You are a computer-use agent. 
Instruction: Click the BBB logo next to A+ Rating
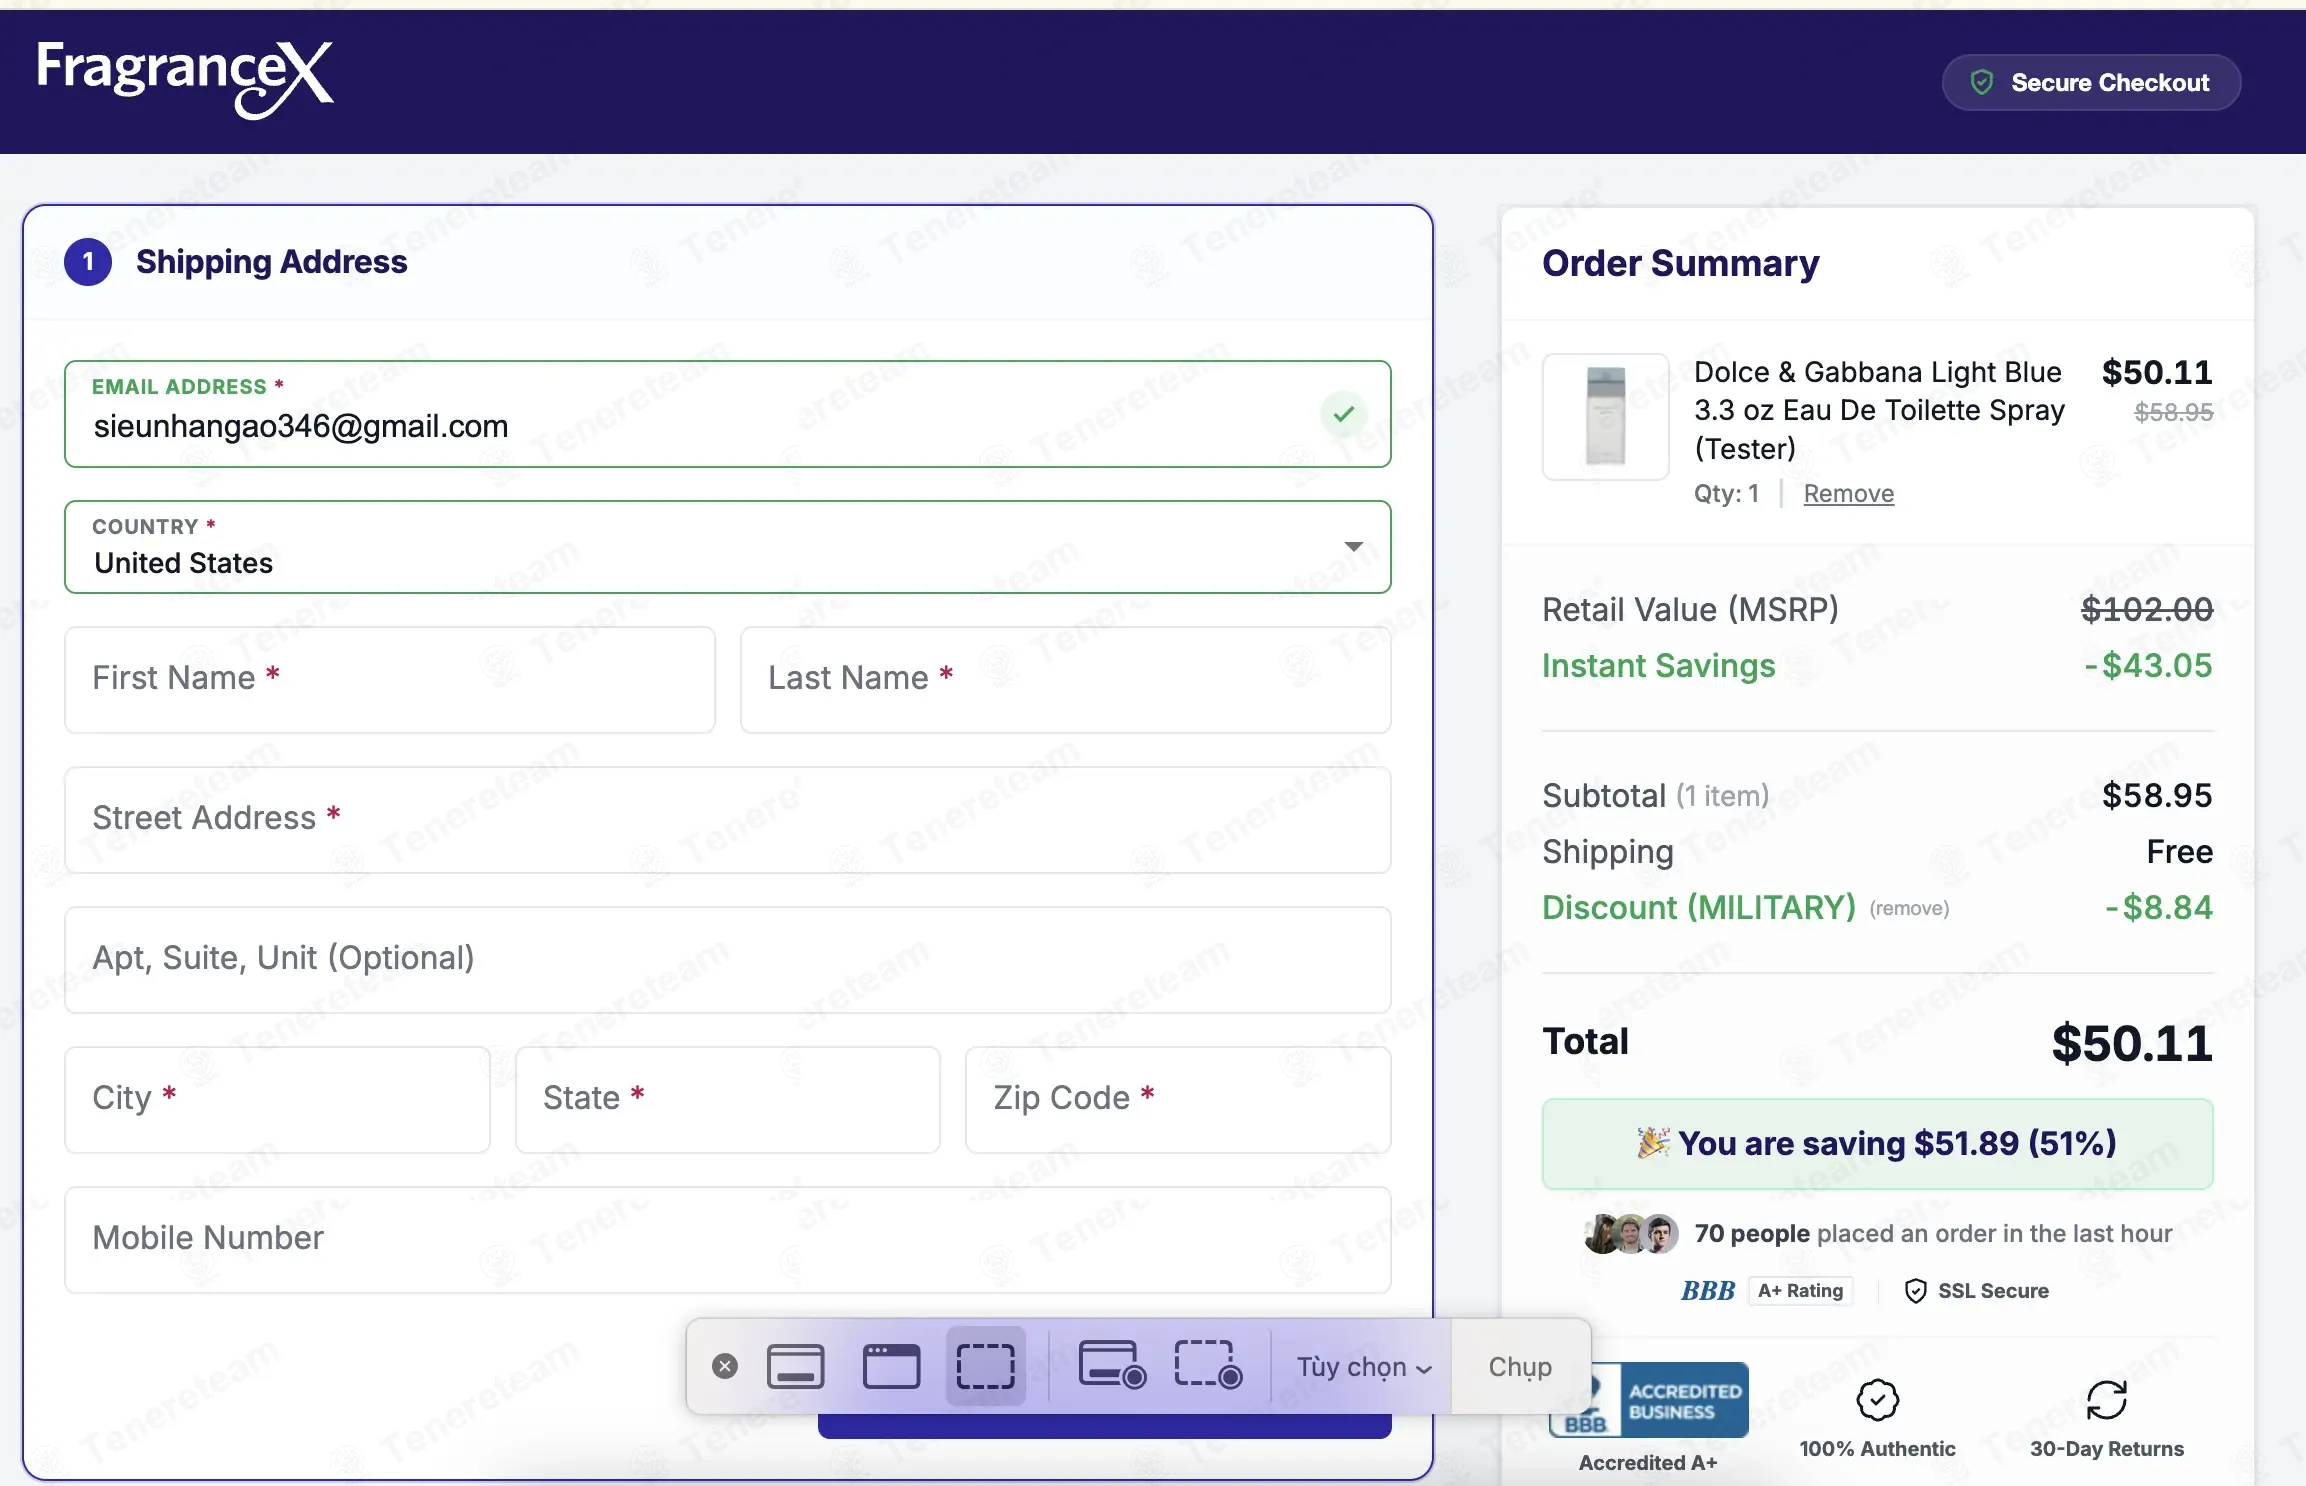point(1708,1291)
